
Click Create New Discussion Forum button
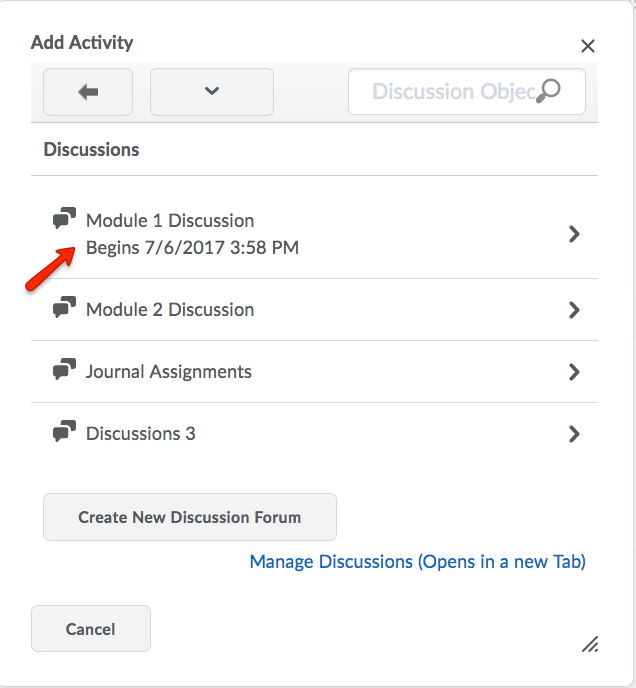[x=190, y=517]
